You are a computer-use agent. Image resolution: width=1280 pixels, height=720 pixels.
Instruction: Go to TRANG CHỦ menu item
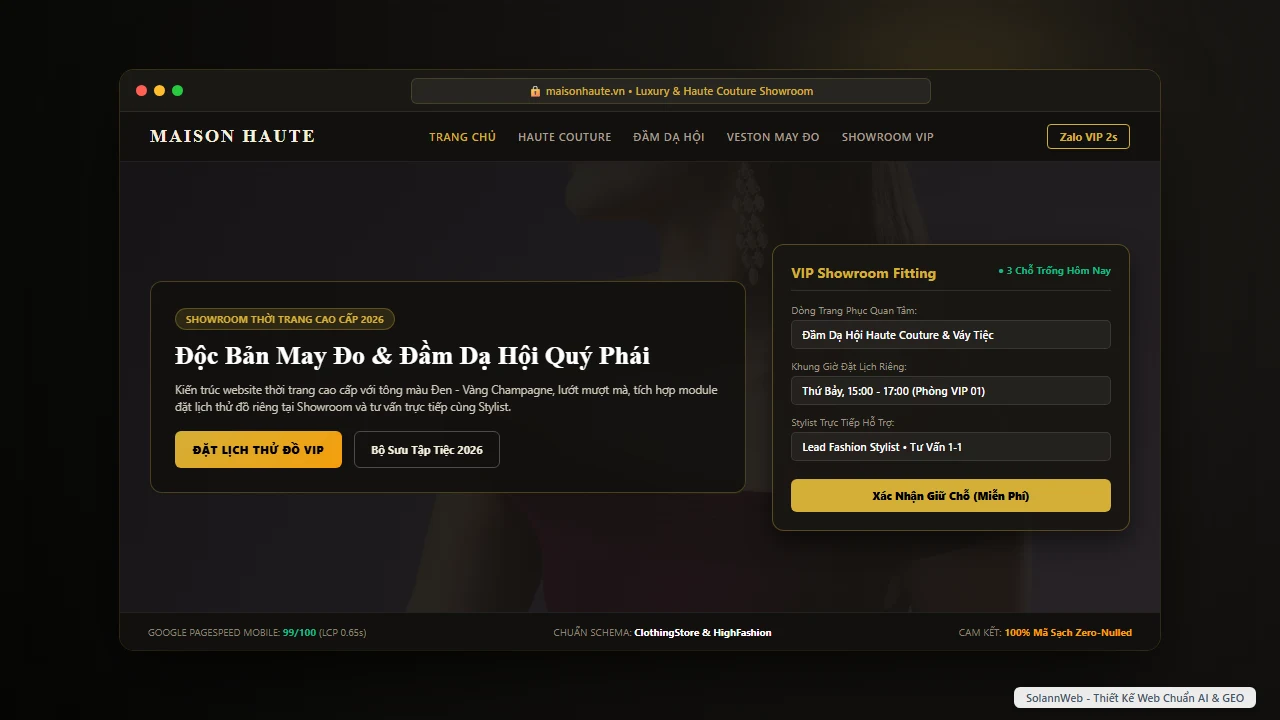pos(462,137)
